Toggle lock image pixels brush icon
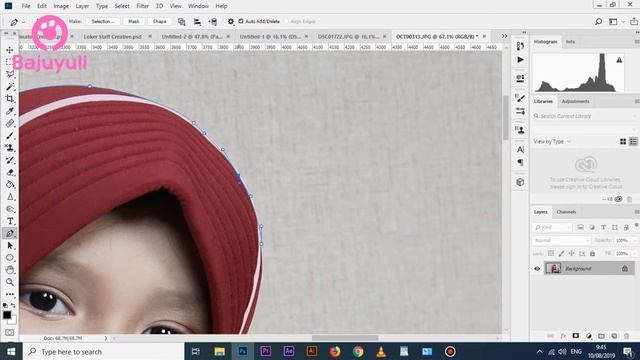 coord(562,253)
